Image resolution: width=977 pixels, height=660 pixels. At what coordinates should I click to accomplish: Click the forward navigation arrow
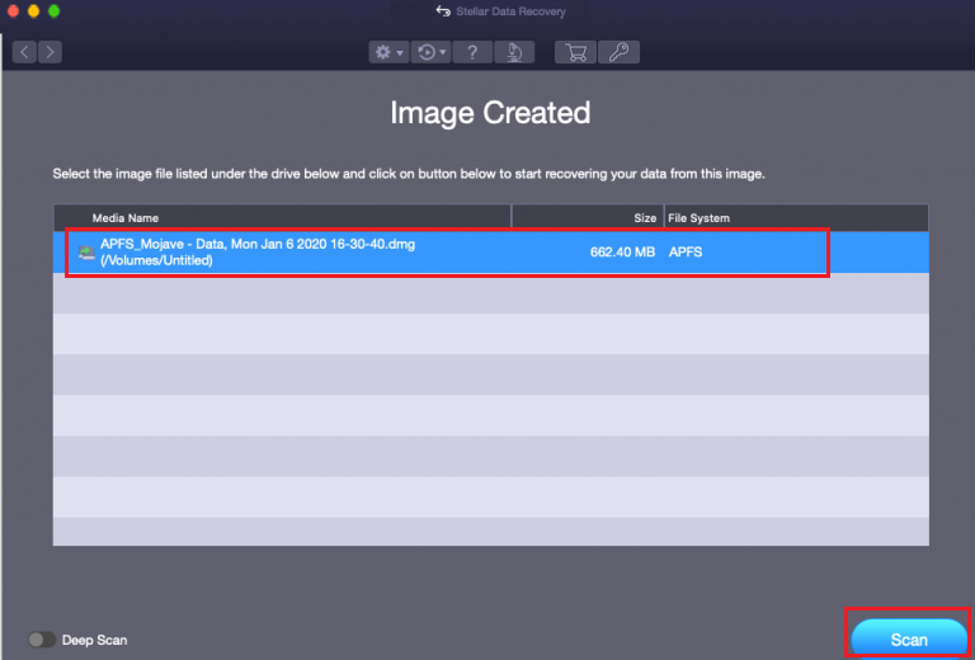(x=49, y=52)
